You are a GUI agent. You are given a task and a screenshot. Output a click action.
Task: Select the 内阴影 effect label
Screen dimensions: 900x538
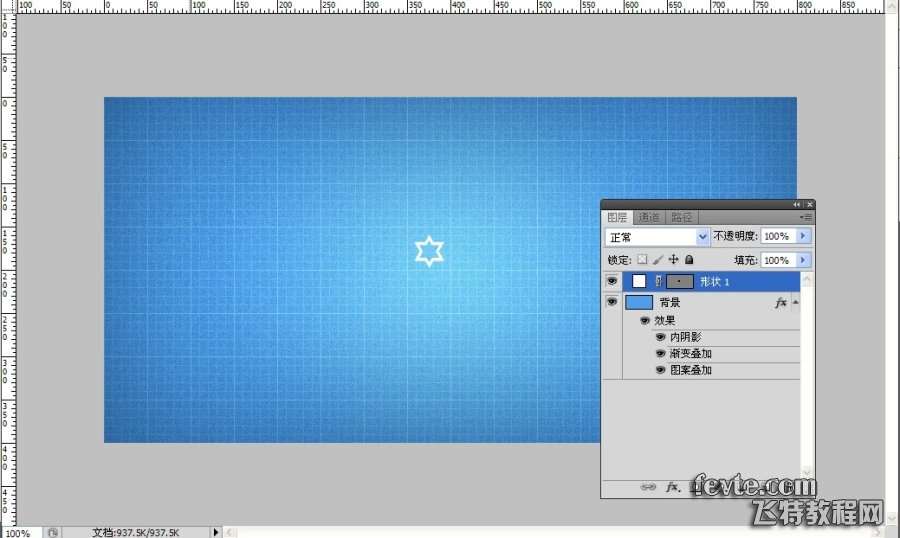[x=685, y=337]
